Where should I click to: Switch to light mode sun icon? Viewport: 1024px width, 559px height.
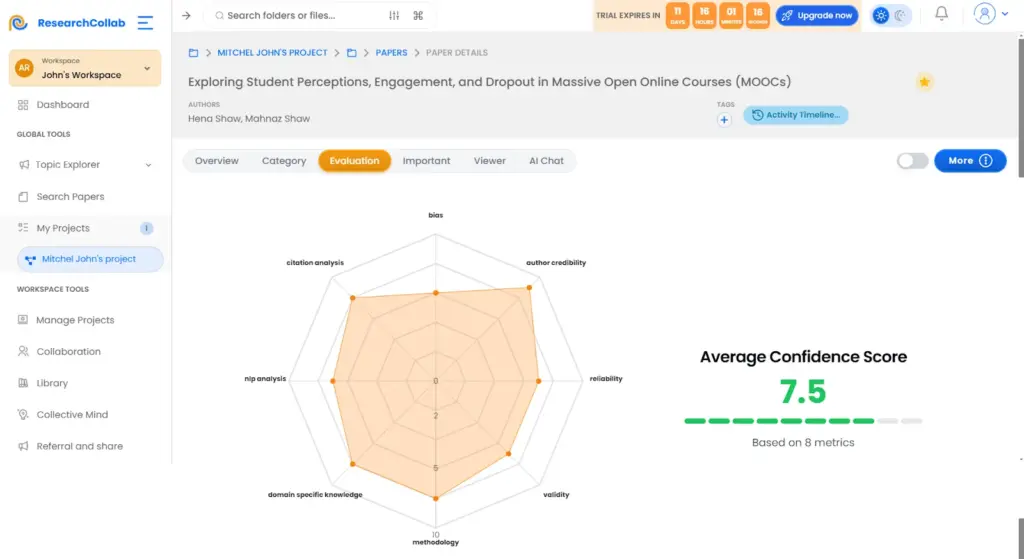tap(881, 16)
